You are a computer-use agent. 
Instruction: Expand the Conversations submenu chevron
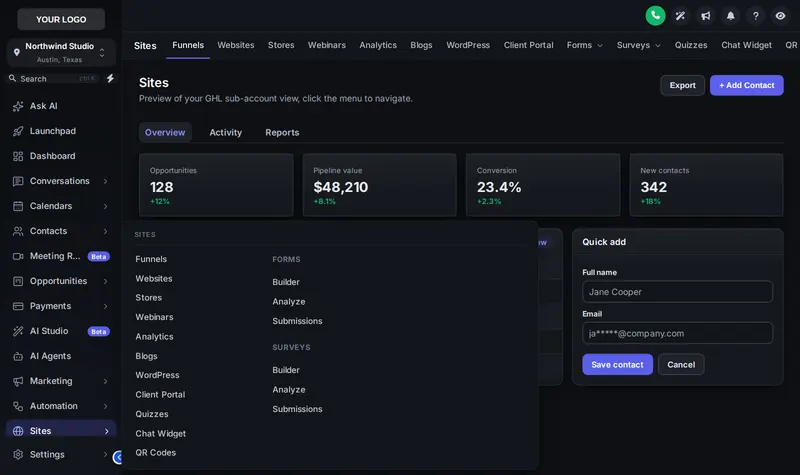coord(106,181)
